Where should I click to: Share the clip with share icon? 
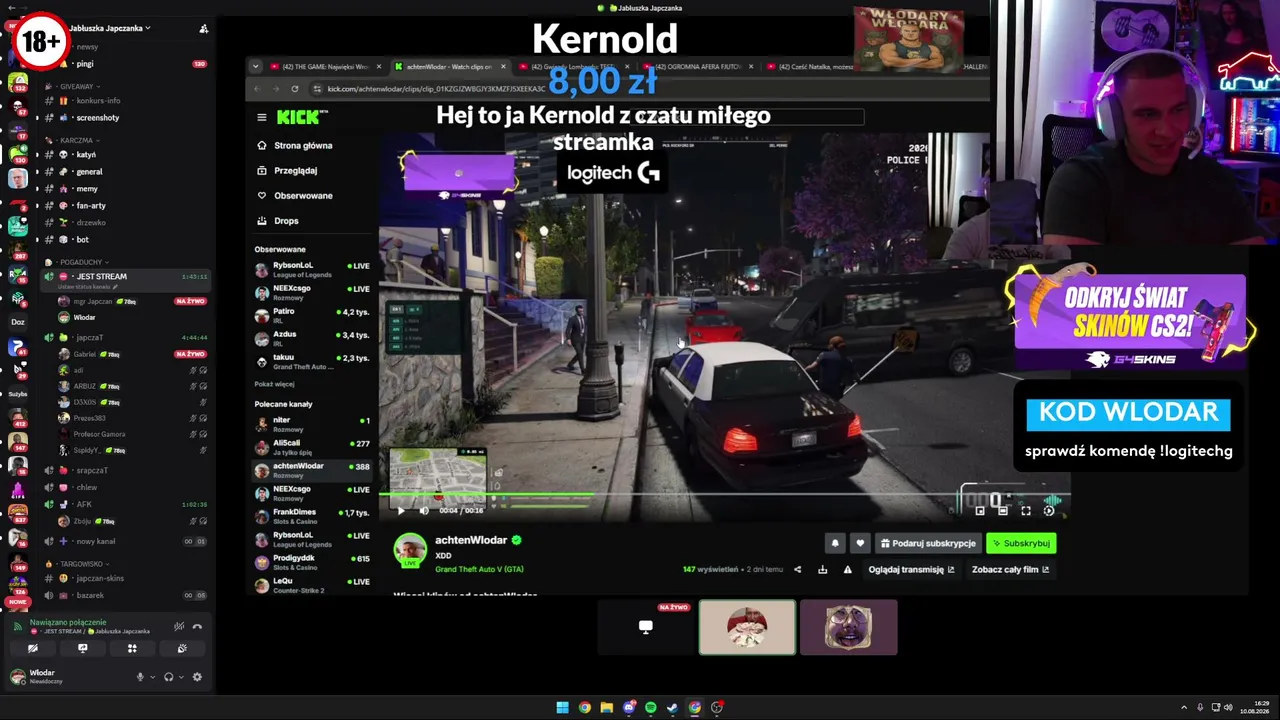pos(797,570)
